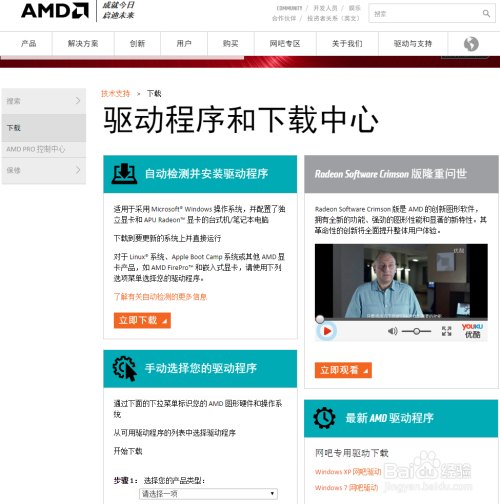Open the Windows XP 网吧驱动 link
Viewport: 500px width, 504px height.
click(x=348, y=472)
